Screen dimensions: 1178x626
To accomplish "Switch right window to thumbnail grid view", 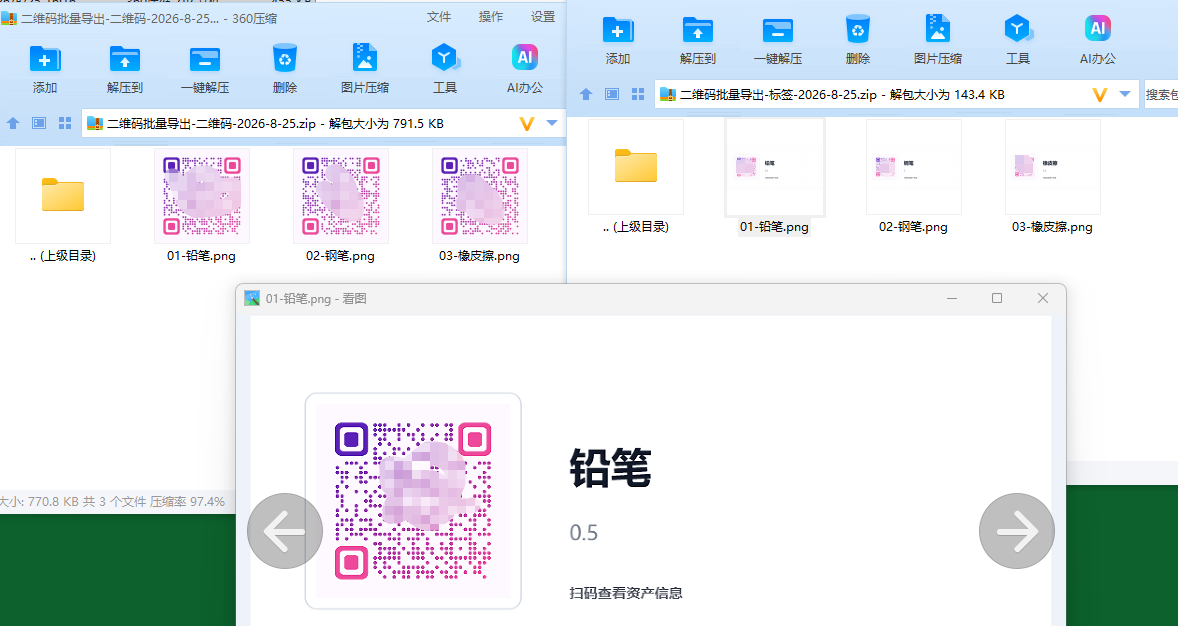I will (x=638, y=94).
